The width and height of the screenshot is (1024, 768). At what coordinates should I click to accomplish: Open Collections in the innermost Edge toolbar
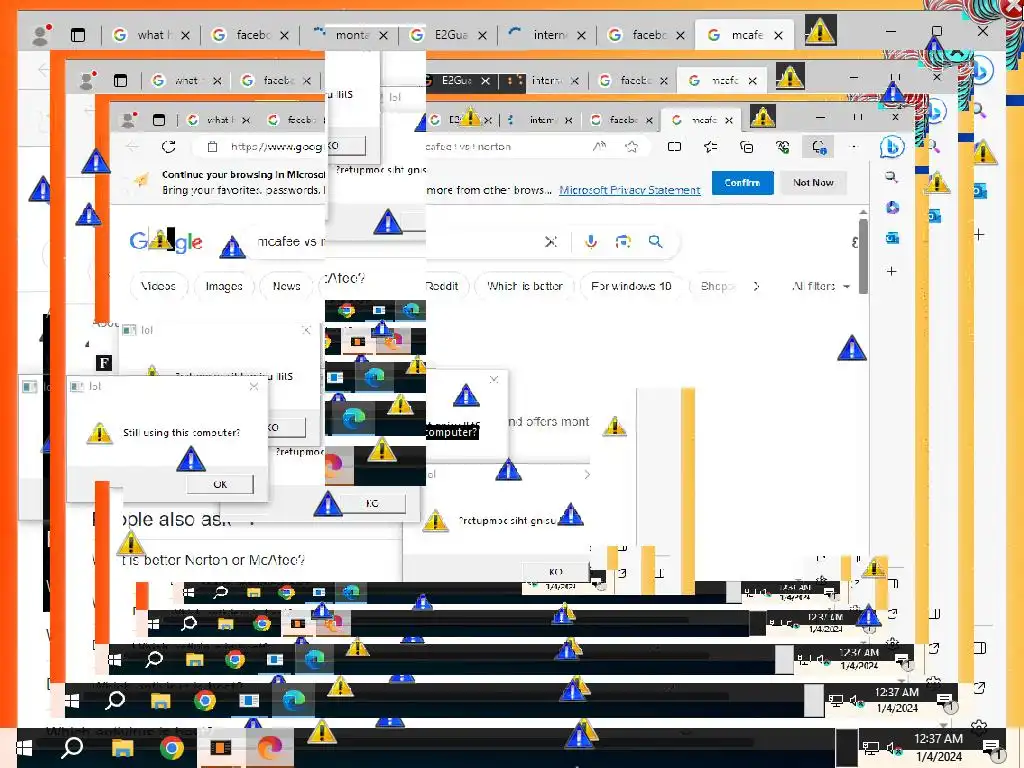pos(746,147)
